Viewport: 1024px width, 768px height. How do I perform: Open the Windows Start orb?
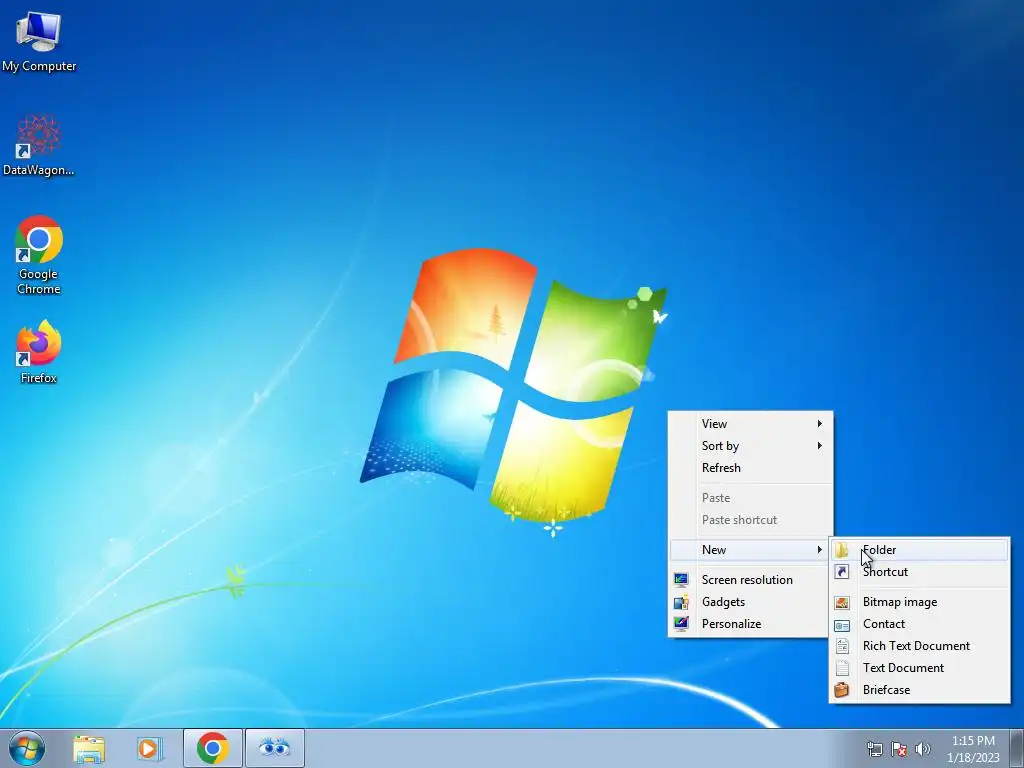pyautogui.click(x=27, y=748)
